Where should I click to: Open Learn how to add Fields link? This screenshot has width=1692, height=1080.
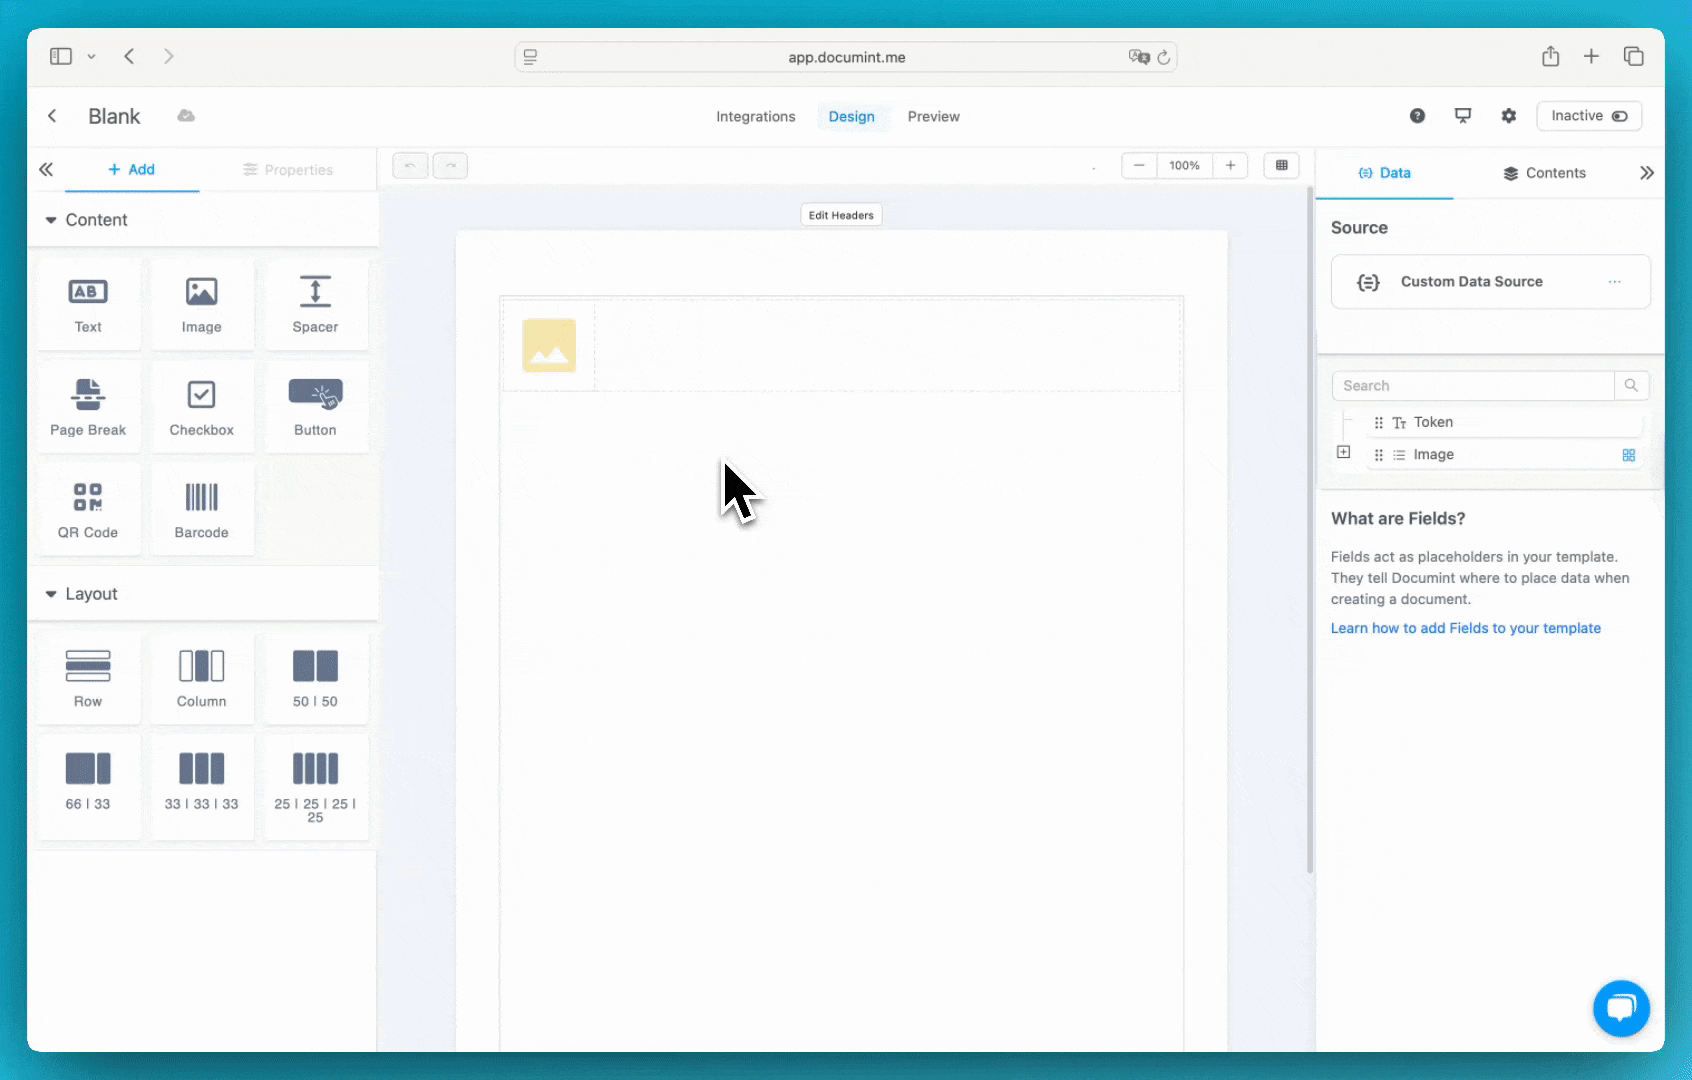point(1465,628)
